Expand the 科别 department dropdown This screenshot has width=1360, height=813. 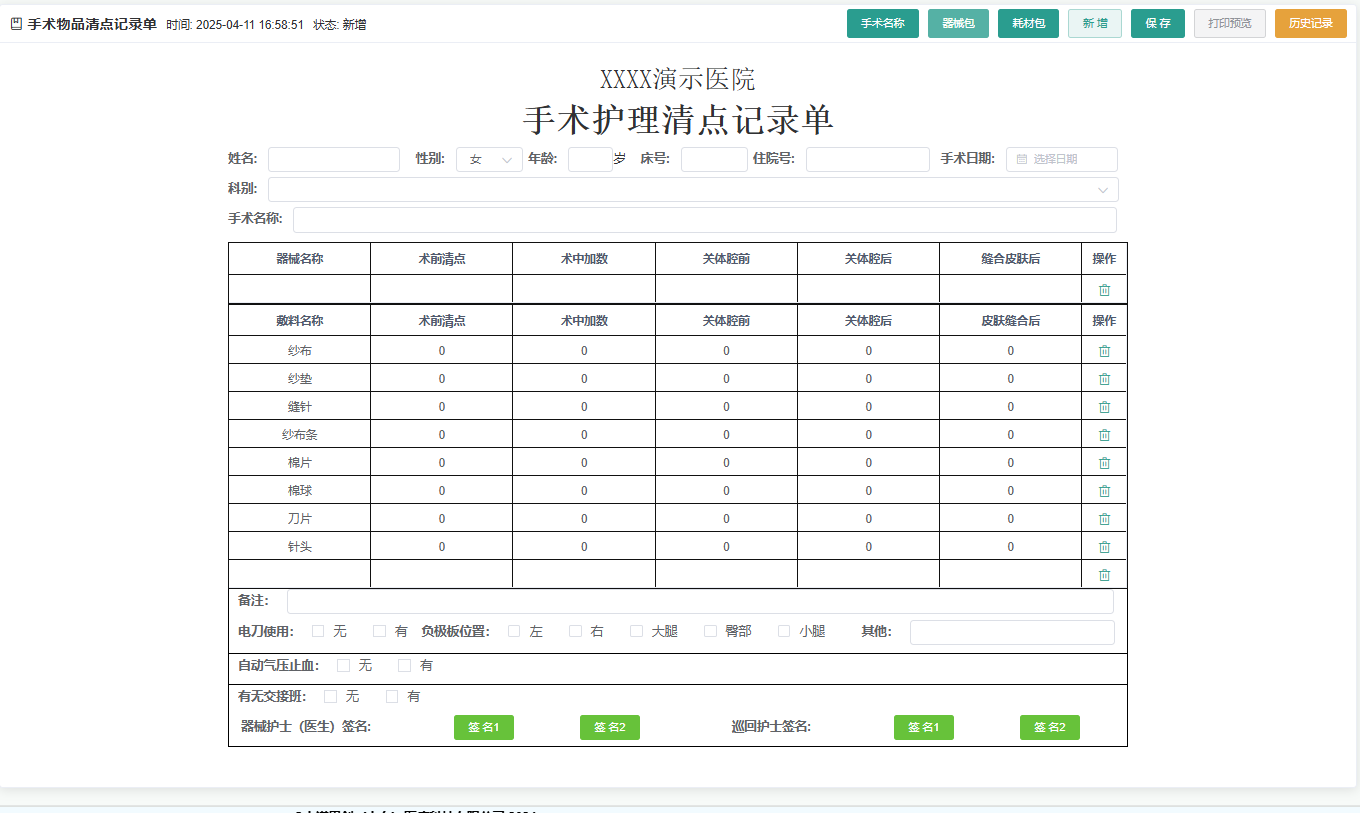(x=692, y=190)
